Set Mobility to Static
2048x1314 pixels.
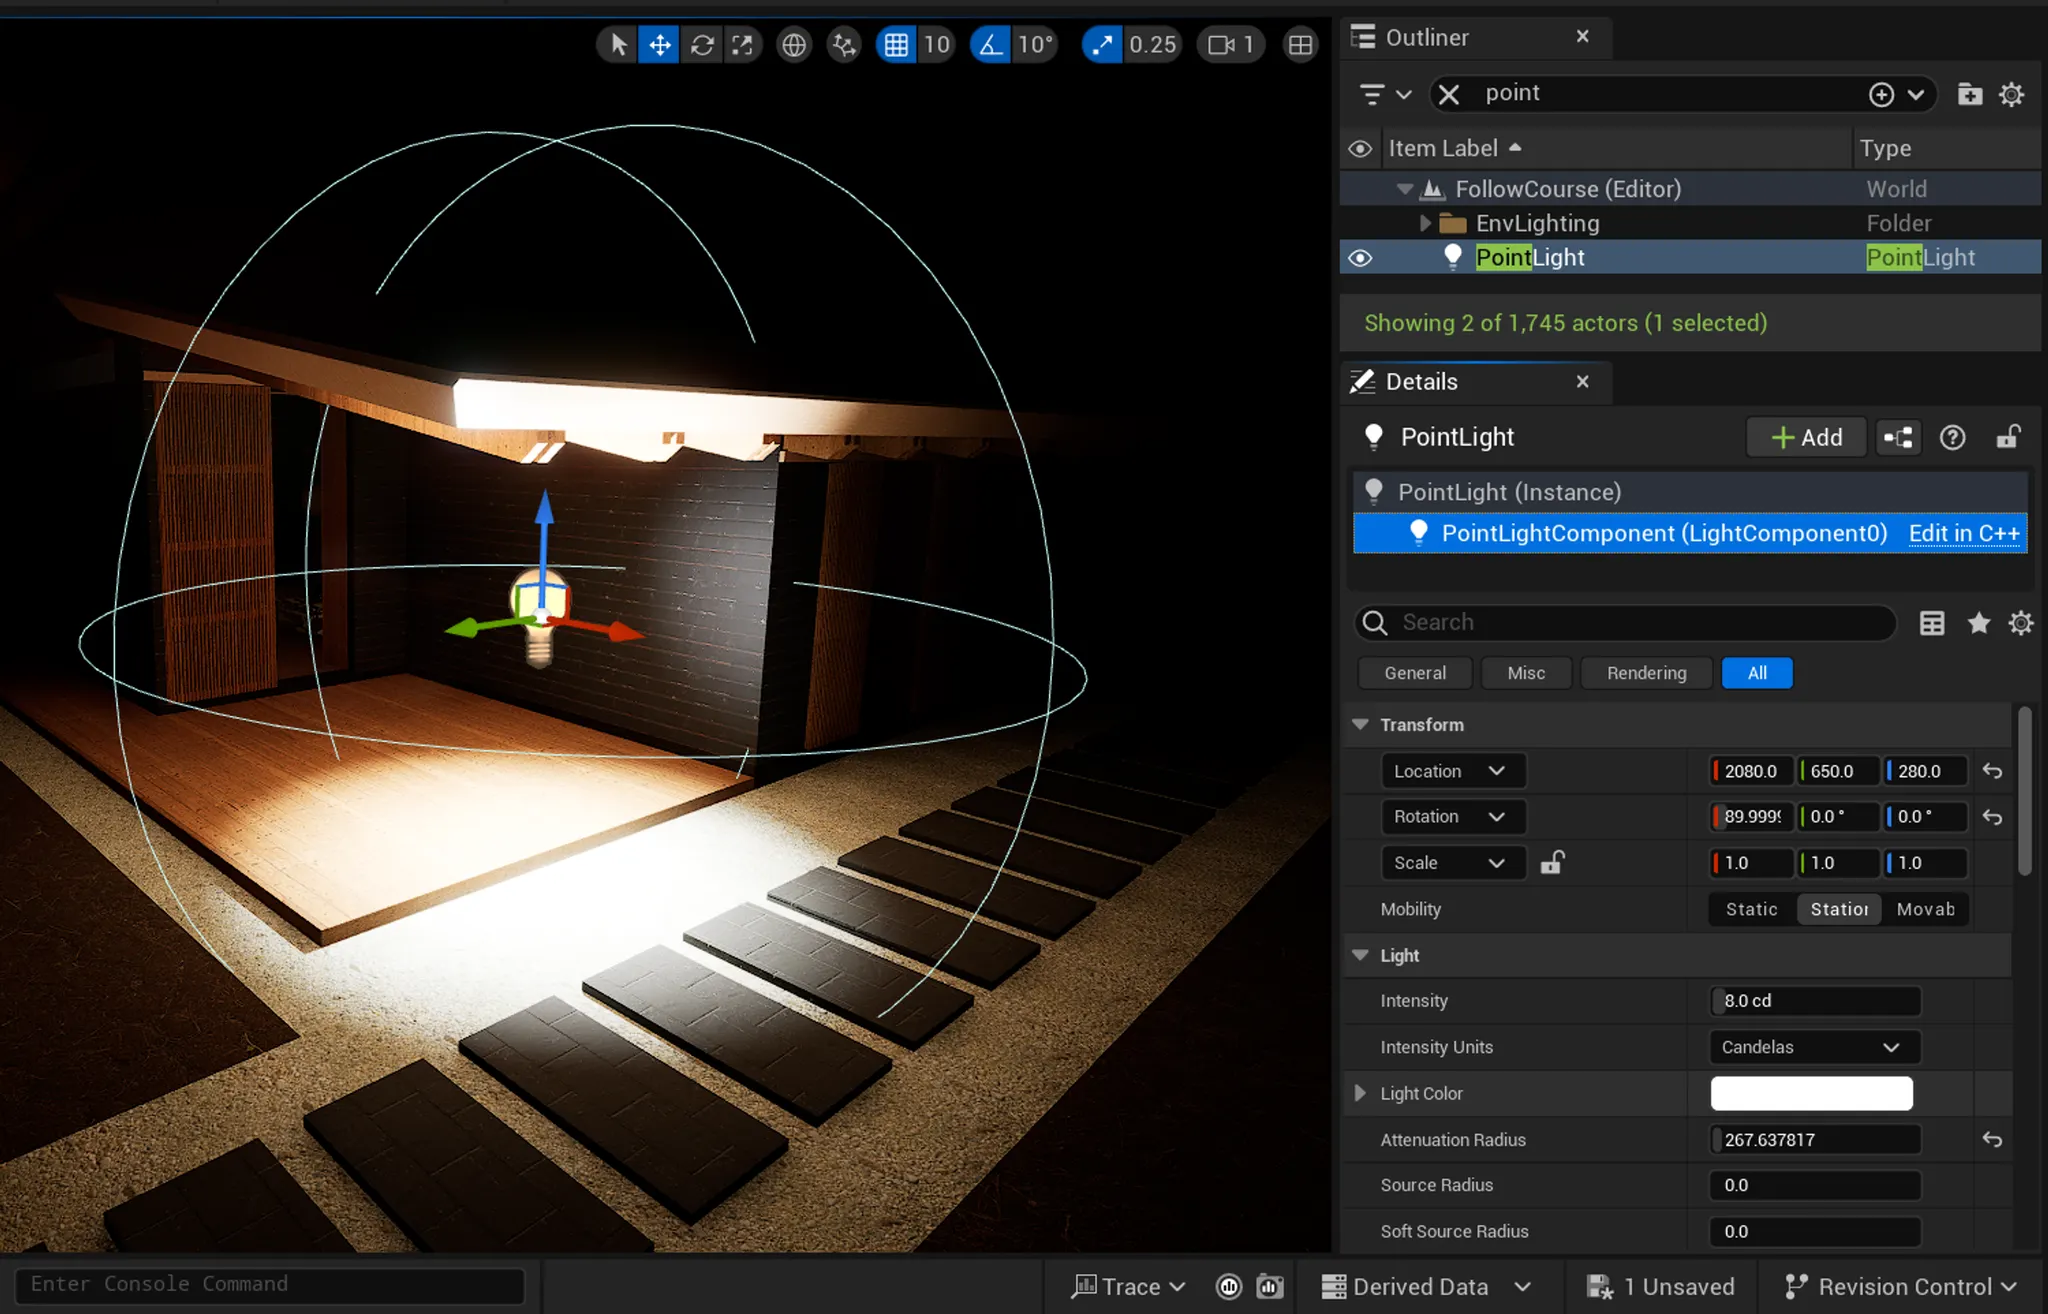click(x=1751, y=909)
